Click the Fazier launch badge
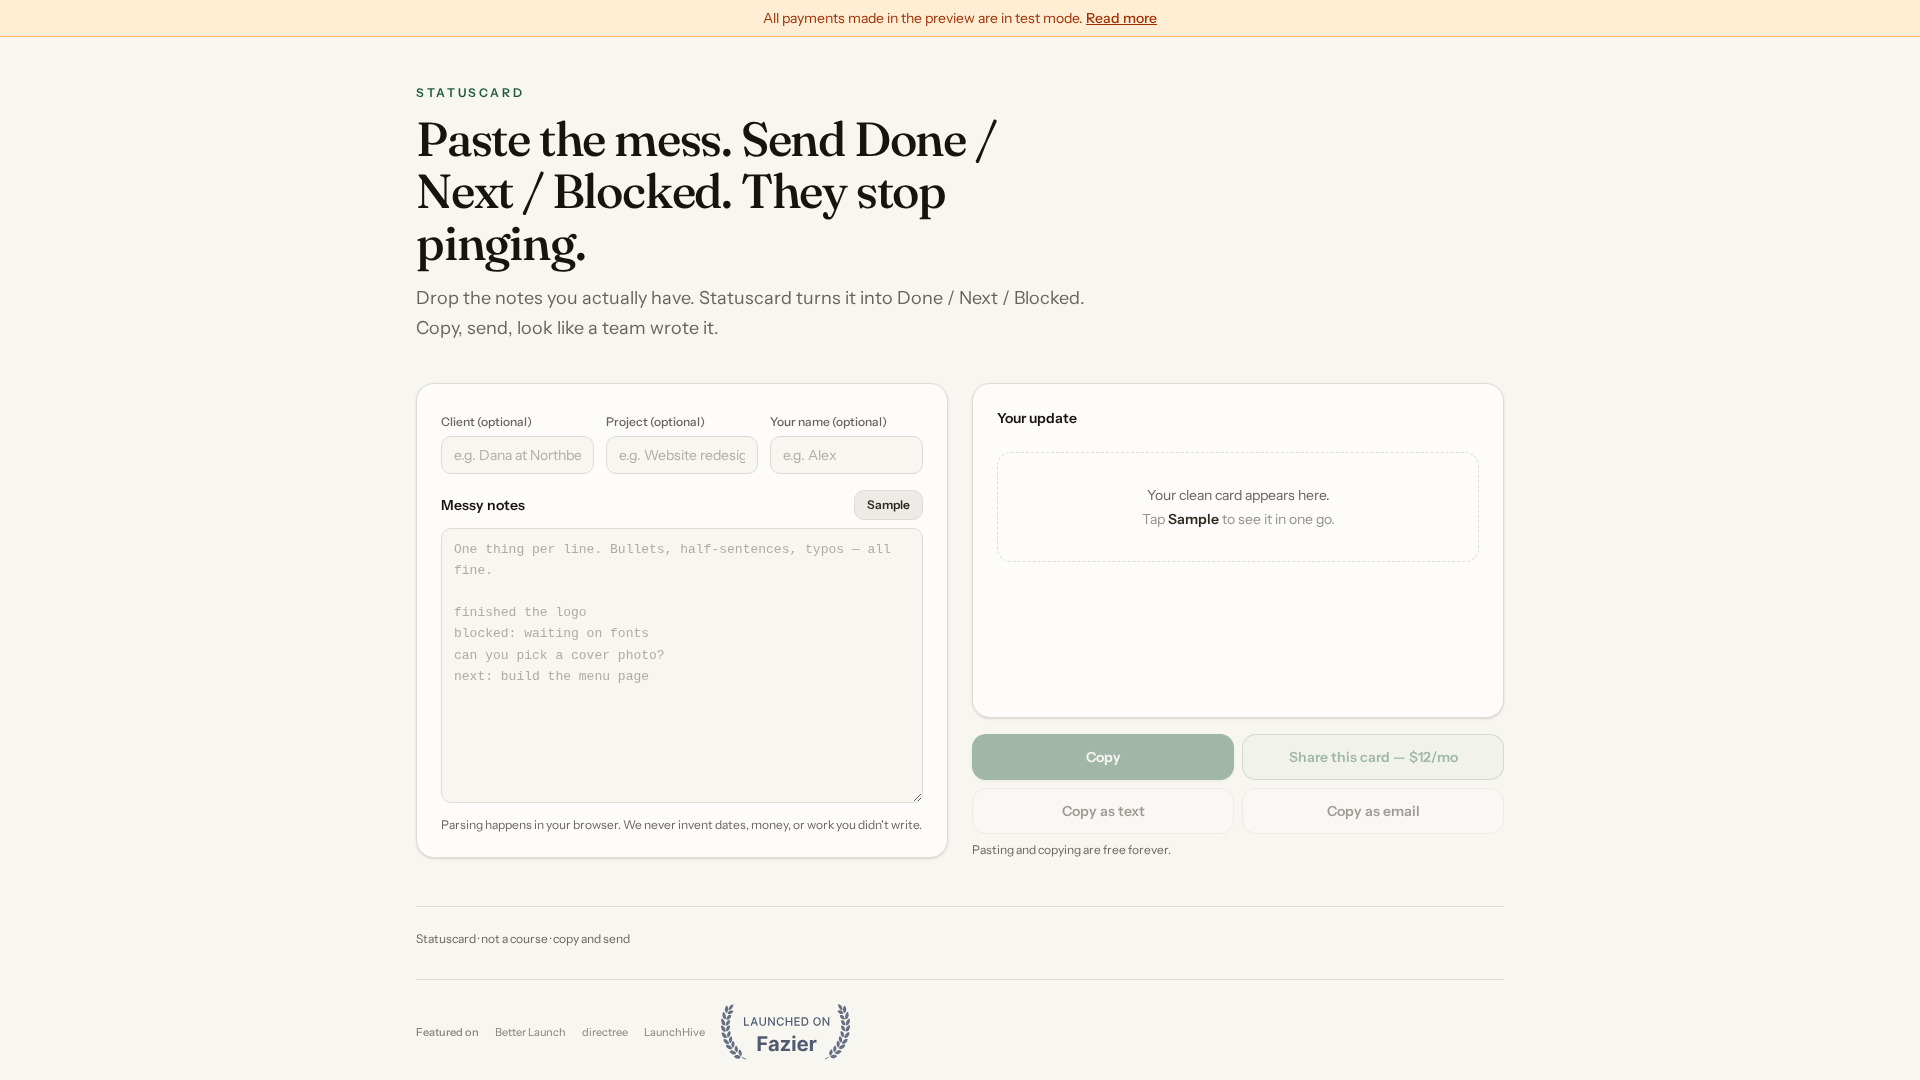The height and width of the screenshot is (1080, 1920). tap(786, 1032)
